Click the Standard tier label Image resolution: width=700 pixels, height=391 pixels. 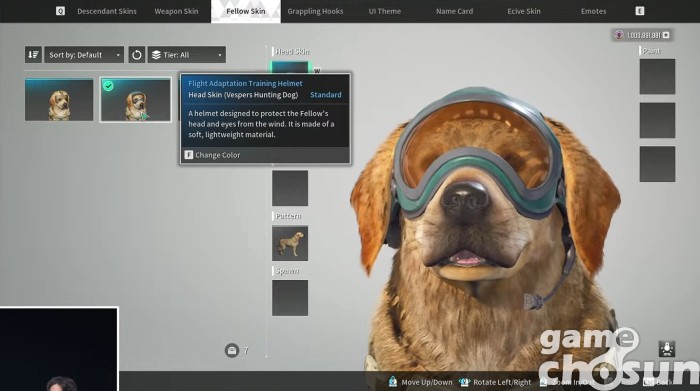pyautogui.click(x=326, y=95)
